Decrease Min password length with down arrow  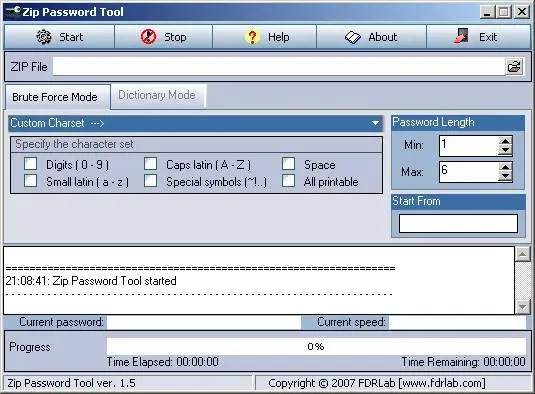click(505, 150)
